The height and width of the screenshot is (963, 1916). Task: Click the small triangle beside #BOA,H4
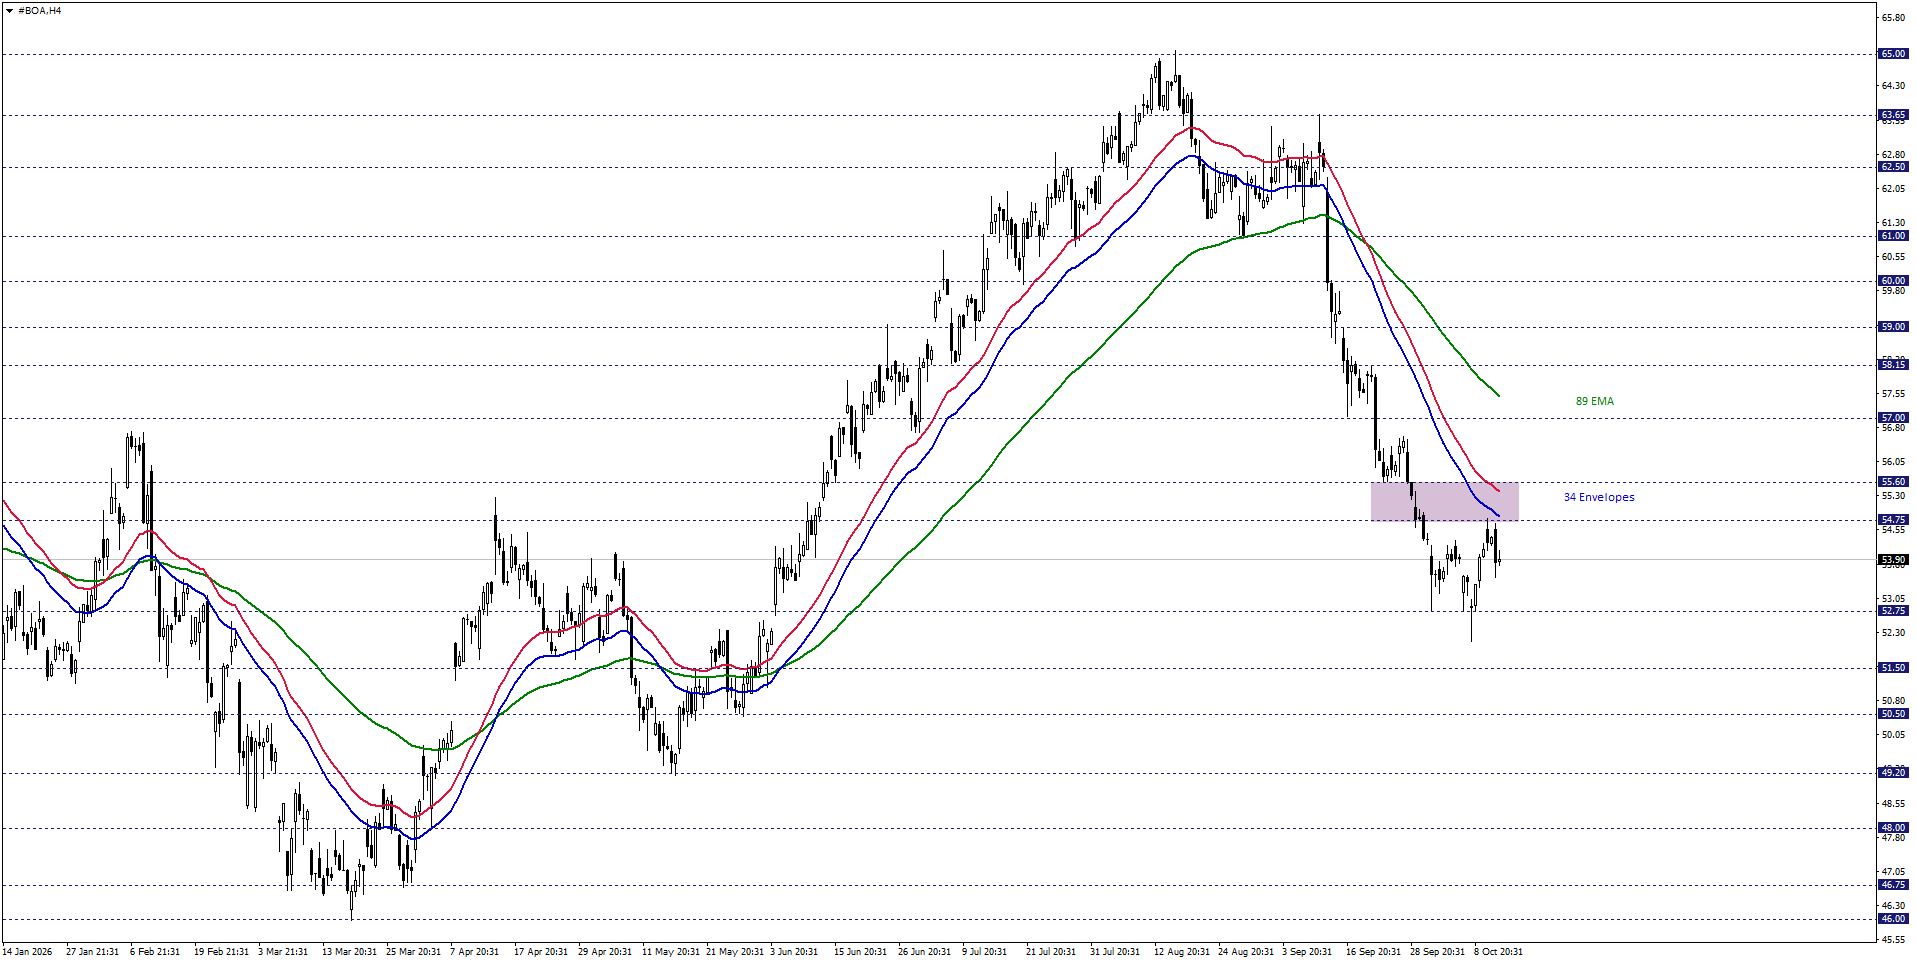tap(9, 11)
